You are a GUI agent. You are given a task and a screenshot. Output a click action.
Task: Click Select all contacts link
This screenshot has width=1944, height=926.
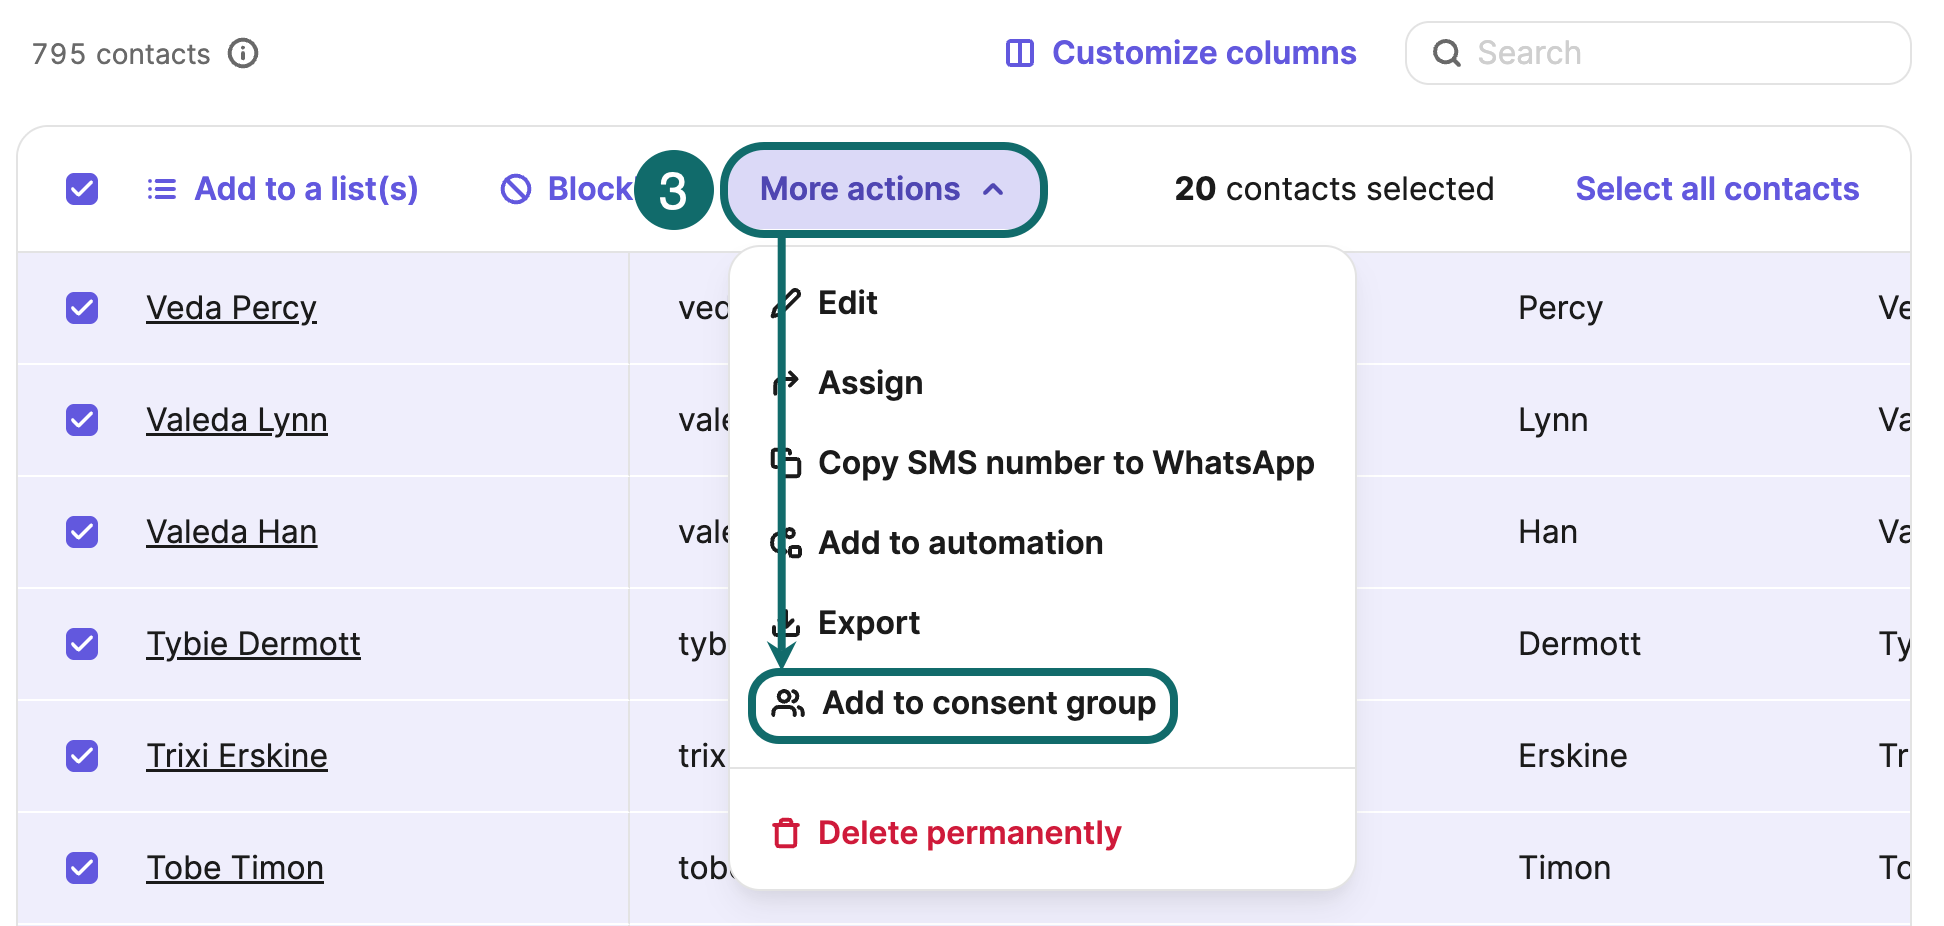click(1717, 189)
